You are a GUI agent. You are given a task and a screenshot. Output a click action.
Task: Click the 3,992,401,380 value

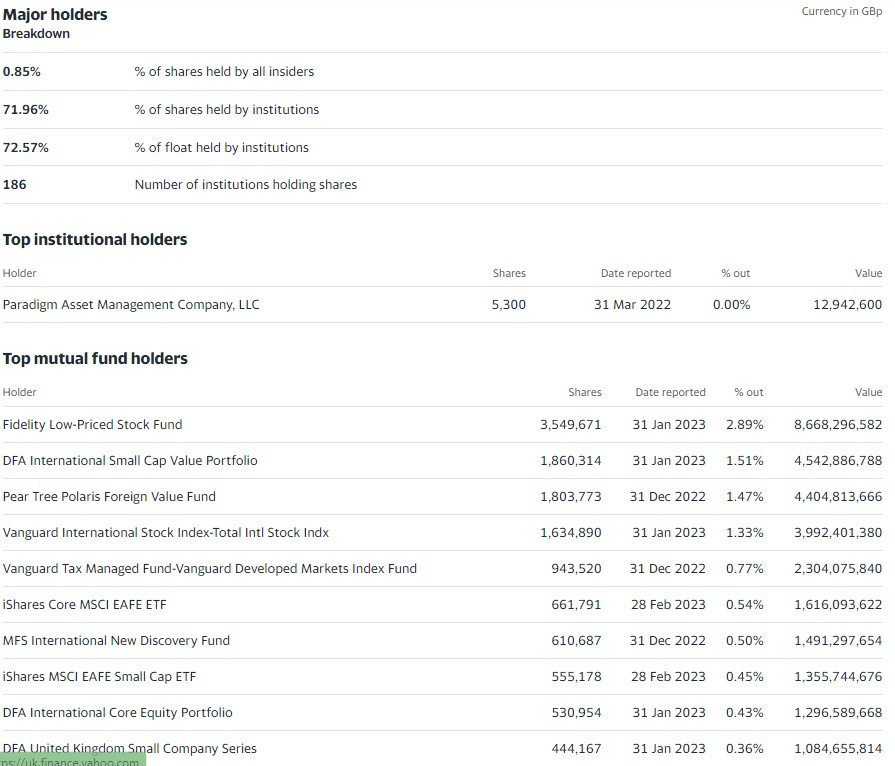click(838, 533)
